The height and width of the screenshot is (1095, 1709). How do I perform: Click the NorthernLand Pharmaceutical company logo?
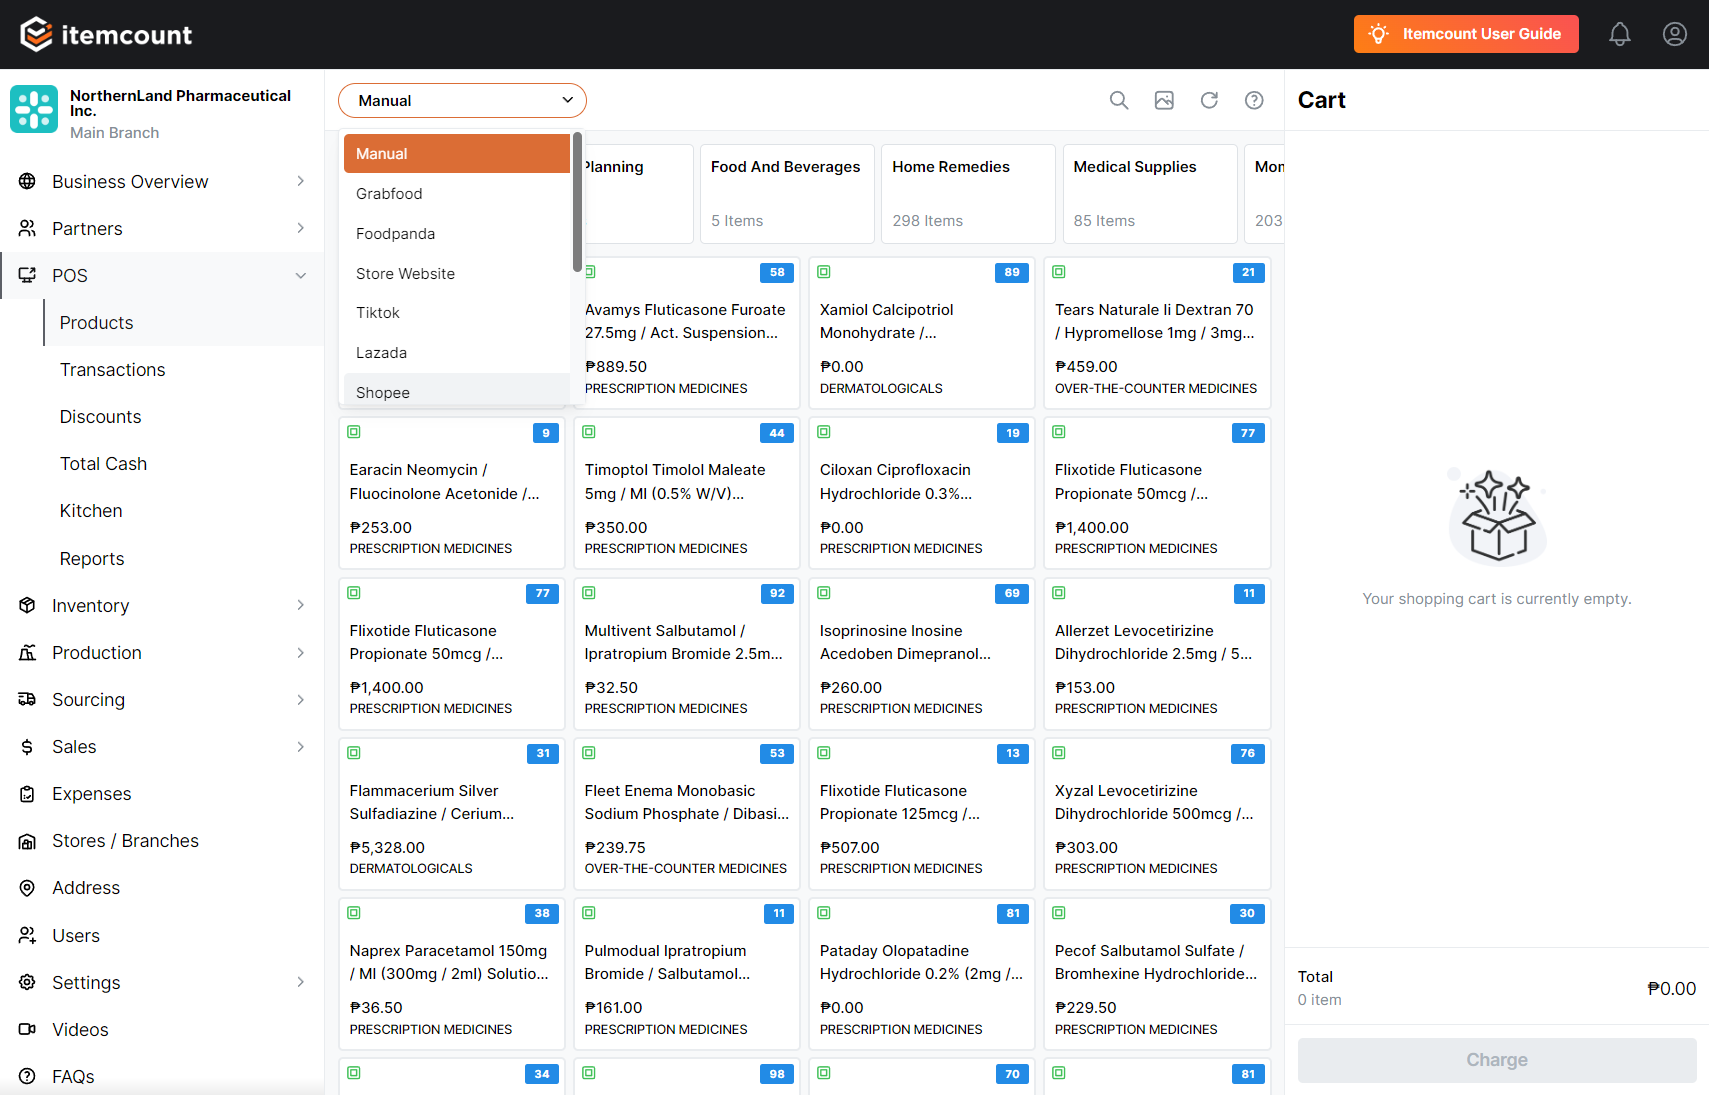tap(34, 109)
